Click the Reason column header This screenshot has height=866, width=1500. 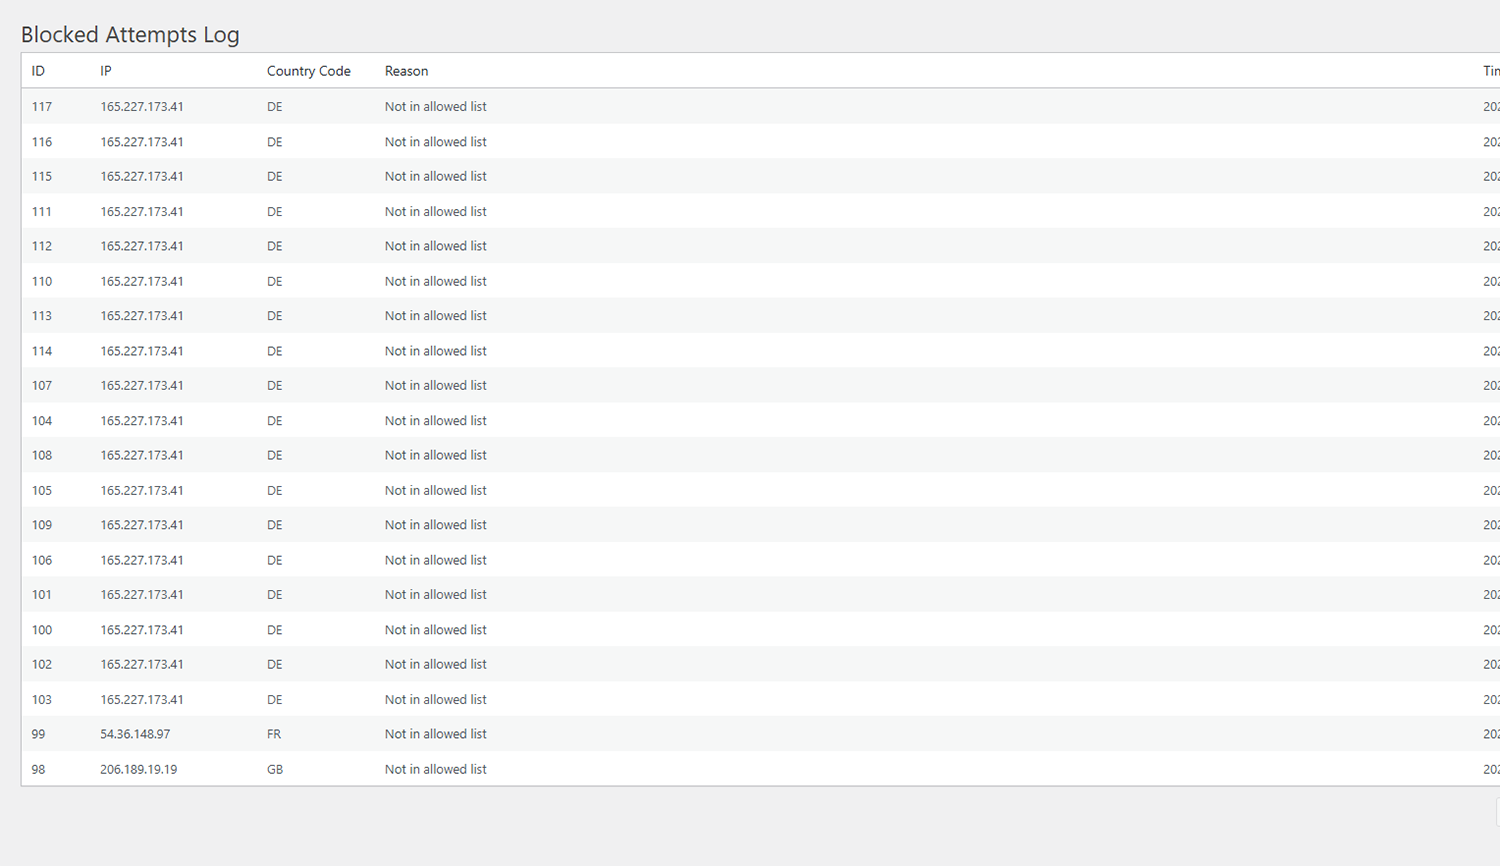tap(406, 71)
